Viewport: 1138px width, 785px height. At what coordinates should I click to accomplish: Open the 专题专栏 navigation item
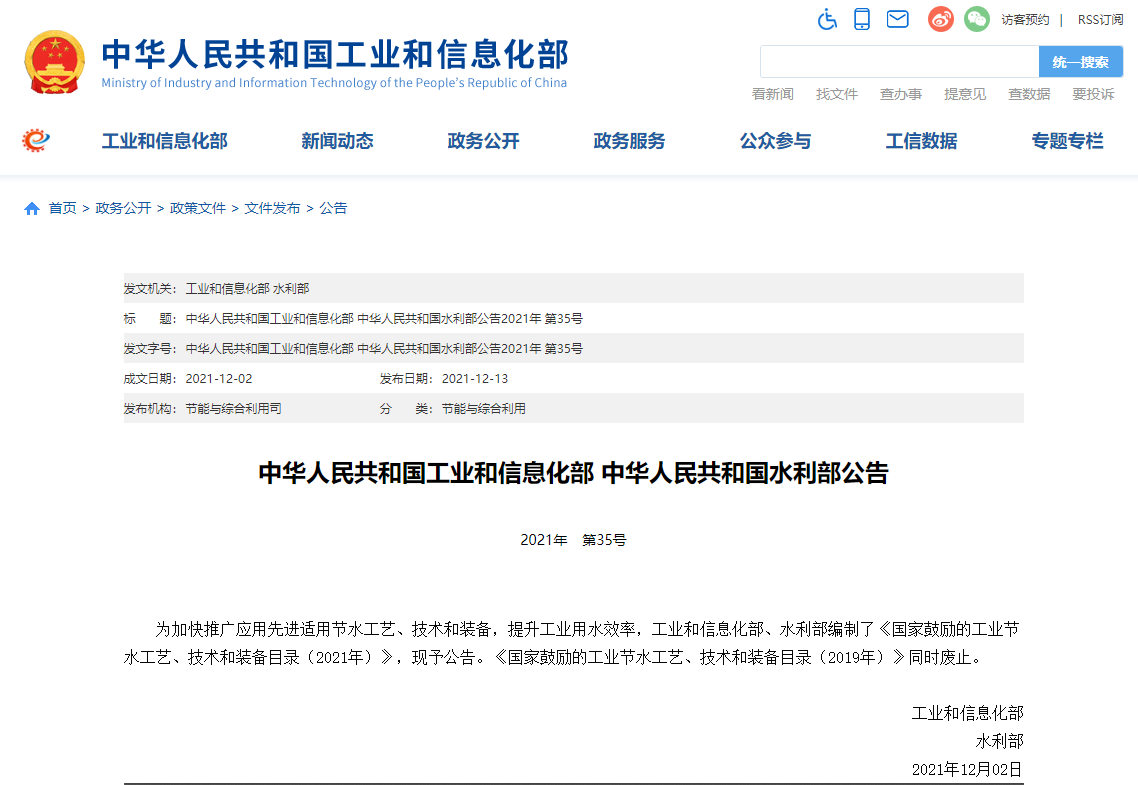(1067, 142)
